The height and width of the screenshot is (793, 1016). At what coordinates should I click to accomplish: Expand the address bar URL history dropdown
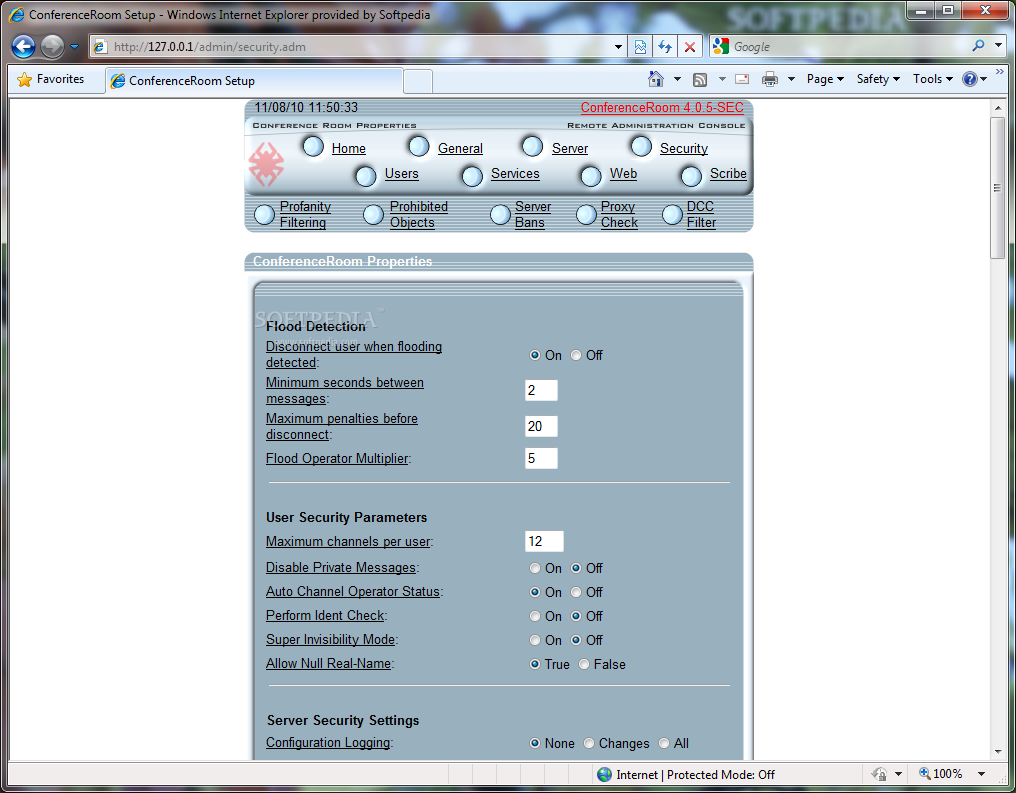(x=618, y=47)
